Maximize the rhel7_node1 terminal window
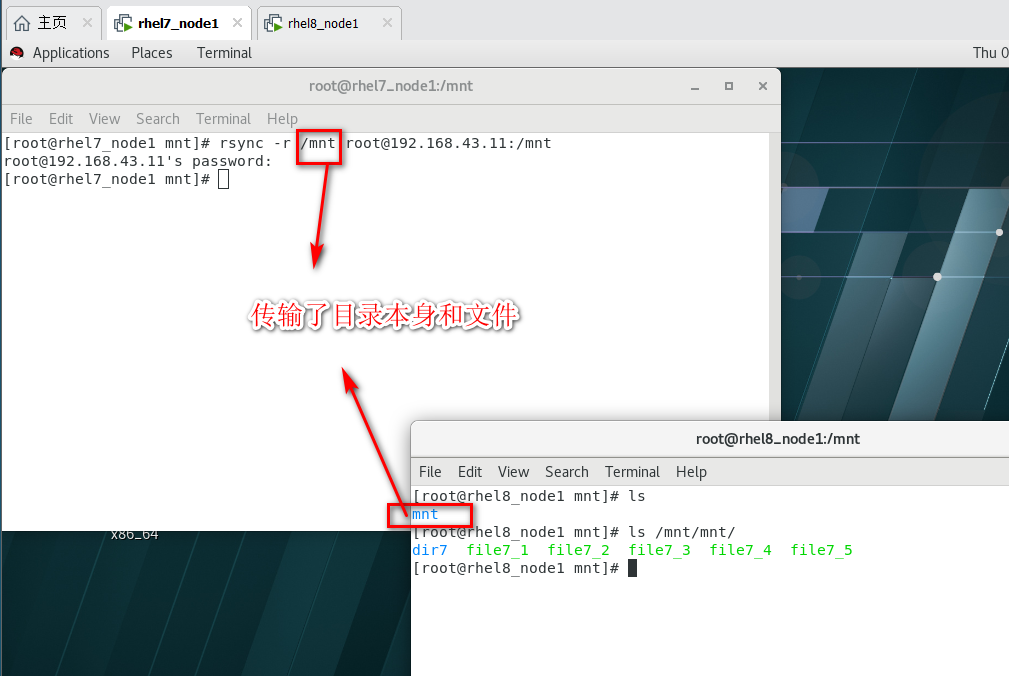This screenshot has width=1009, height=676. pos(729,86)
